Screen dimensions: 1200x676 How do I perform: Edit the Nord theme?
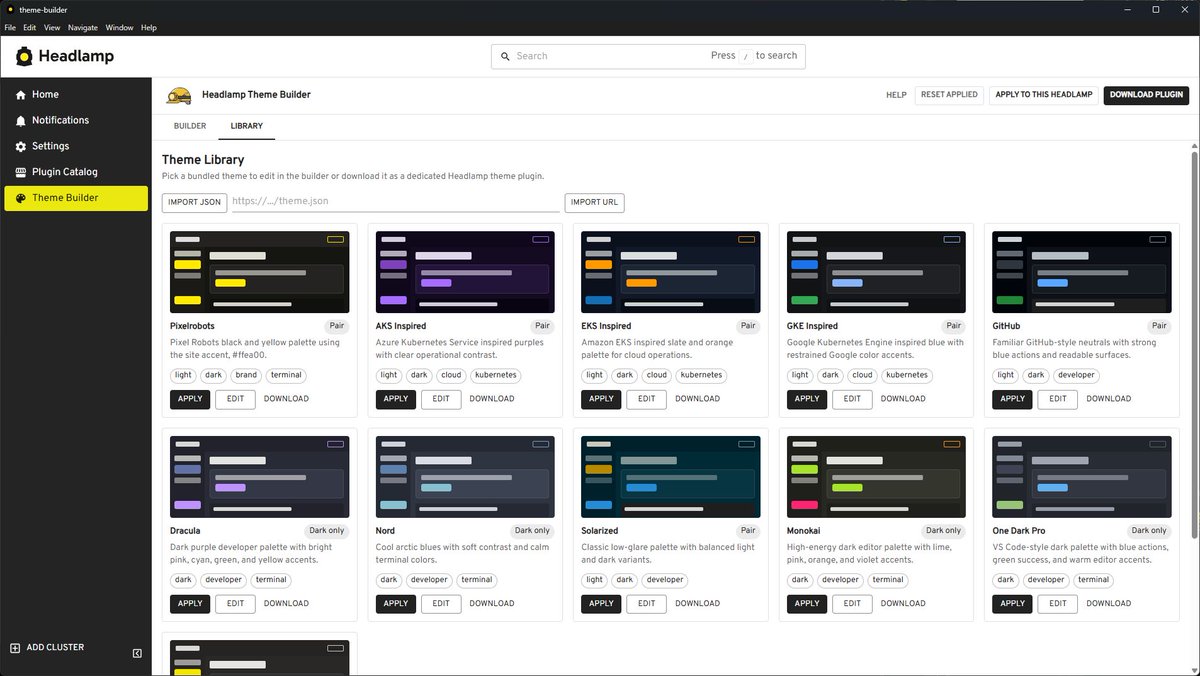click(x=441, y=604)
